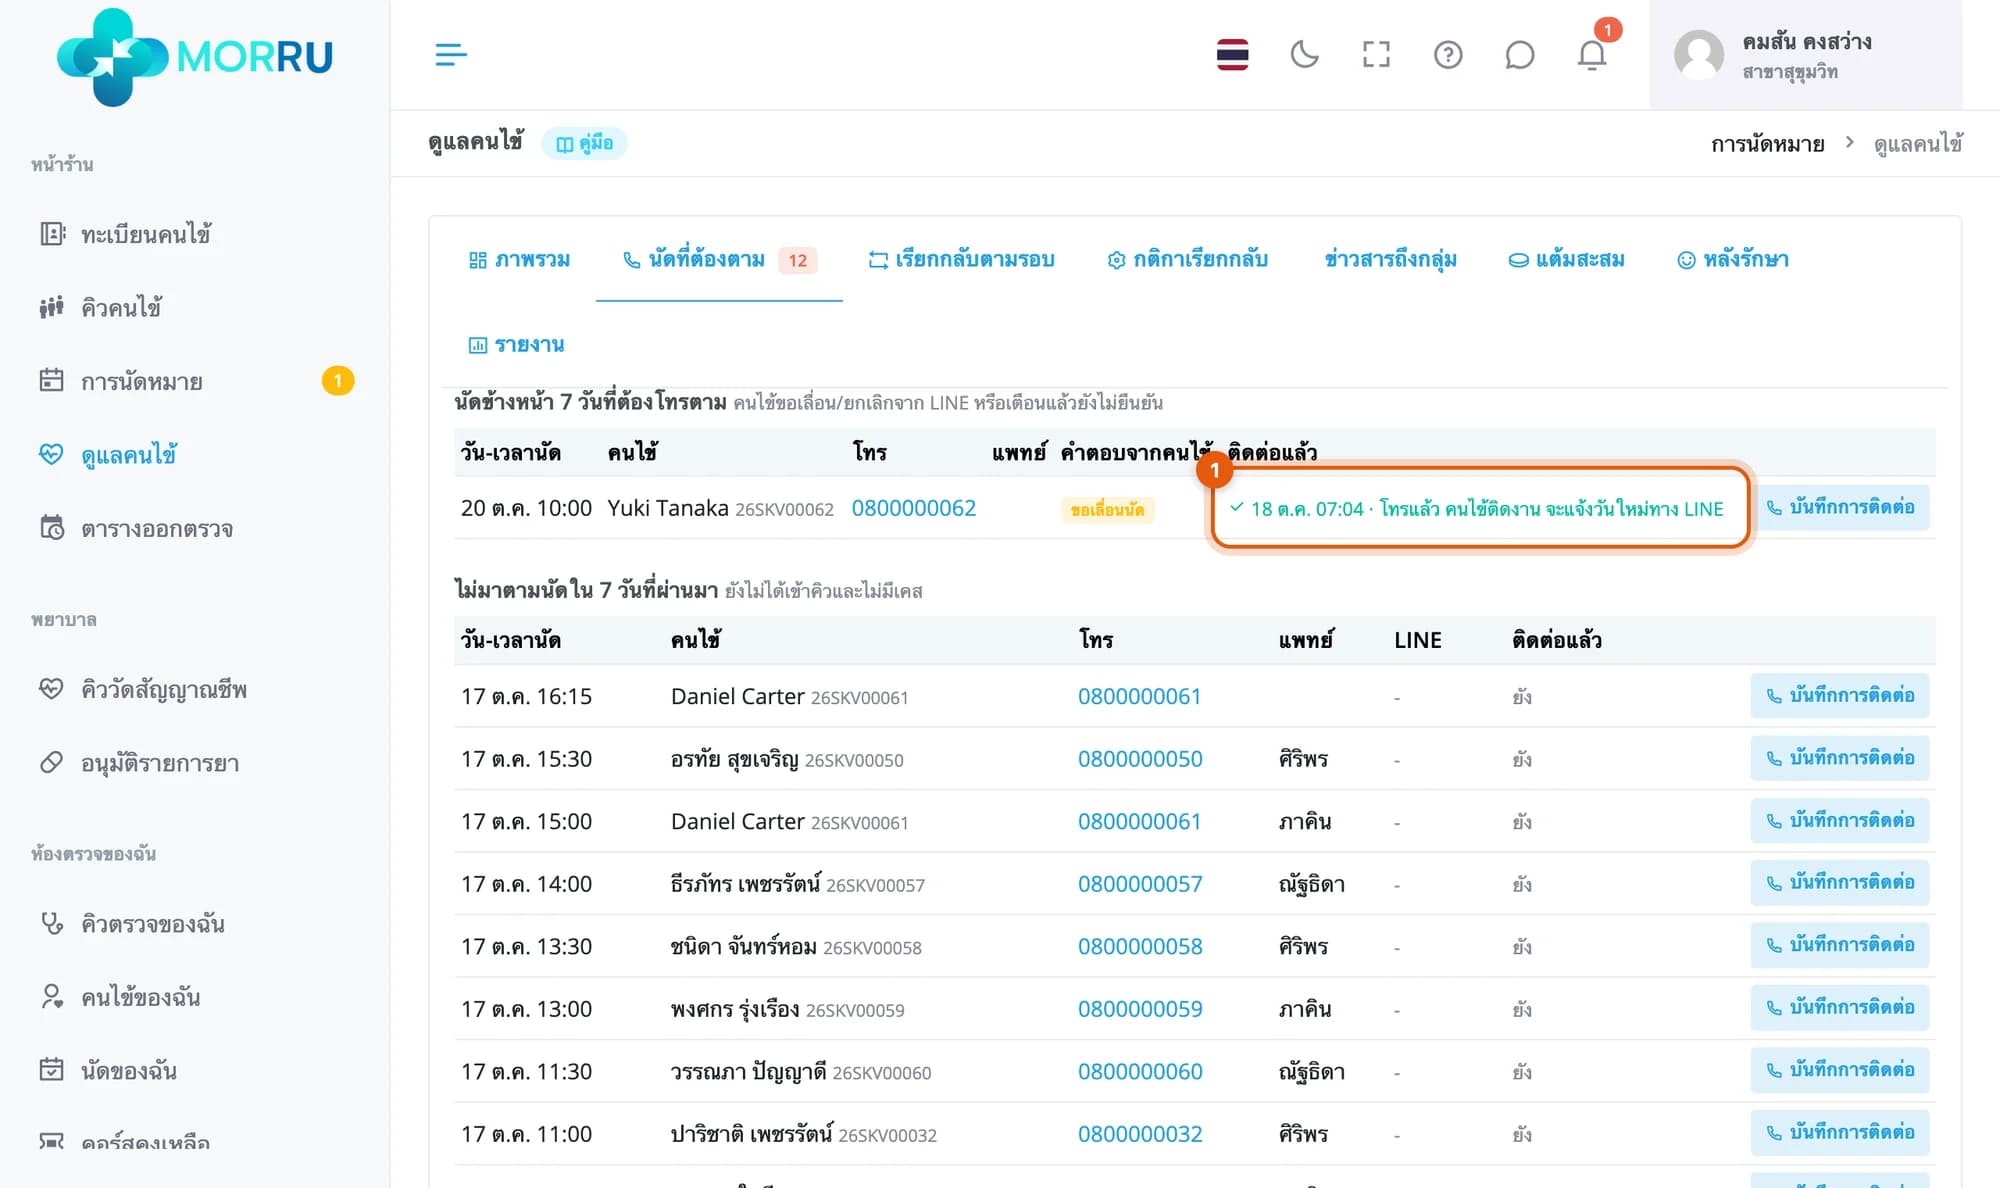Click the ขอเลื่อนนัด status badge
The image size is (2000, 1188).
[1107, 509]
